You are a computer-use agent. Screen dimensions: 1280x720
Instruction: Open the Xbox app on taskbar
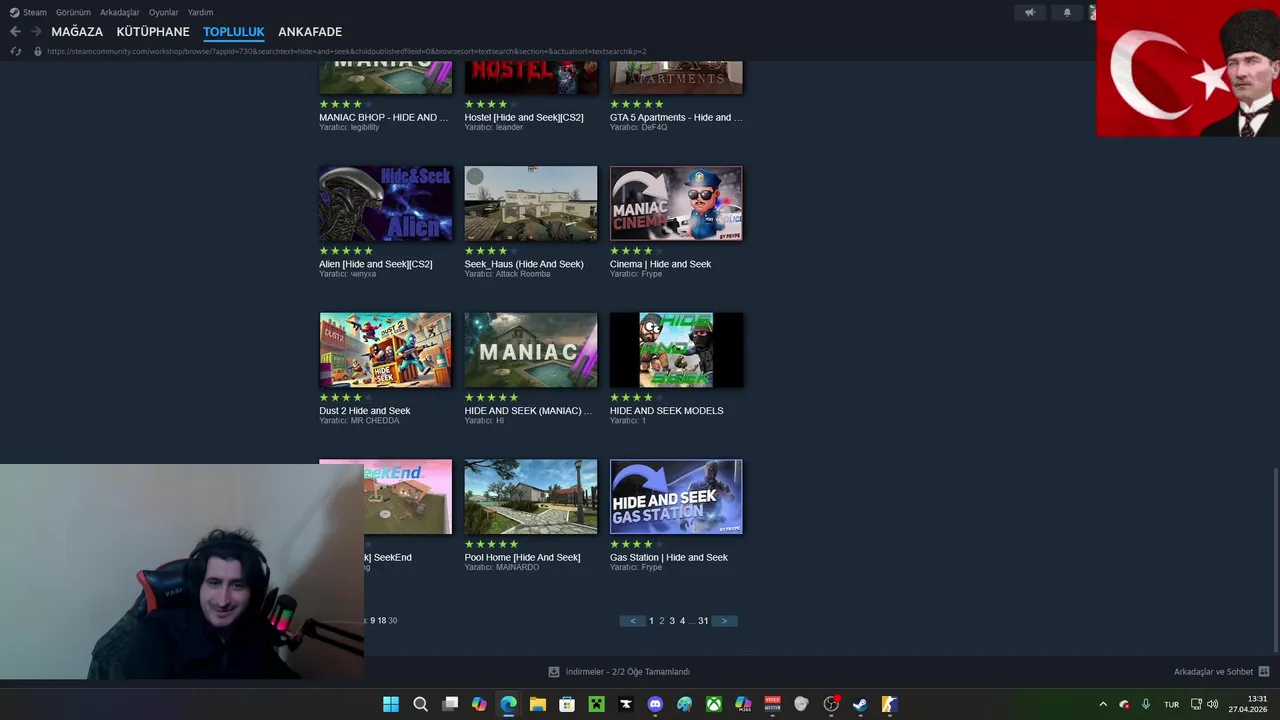[714, 704]
